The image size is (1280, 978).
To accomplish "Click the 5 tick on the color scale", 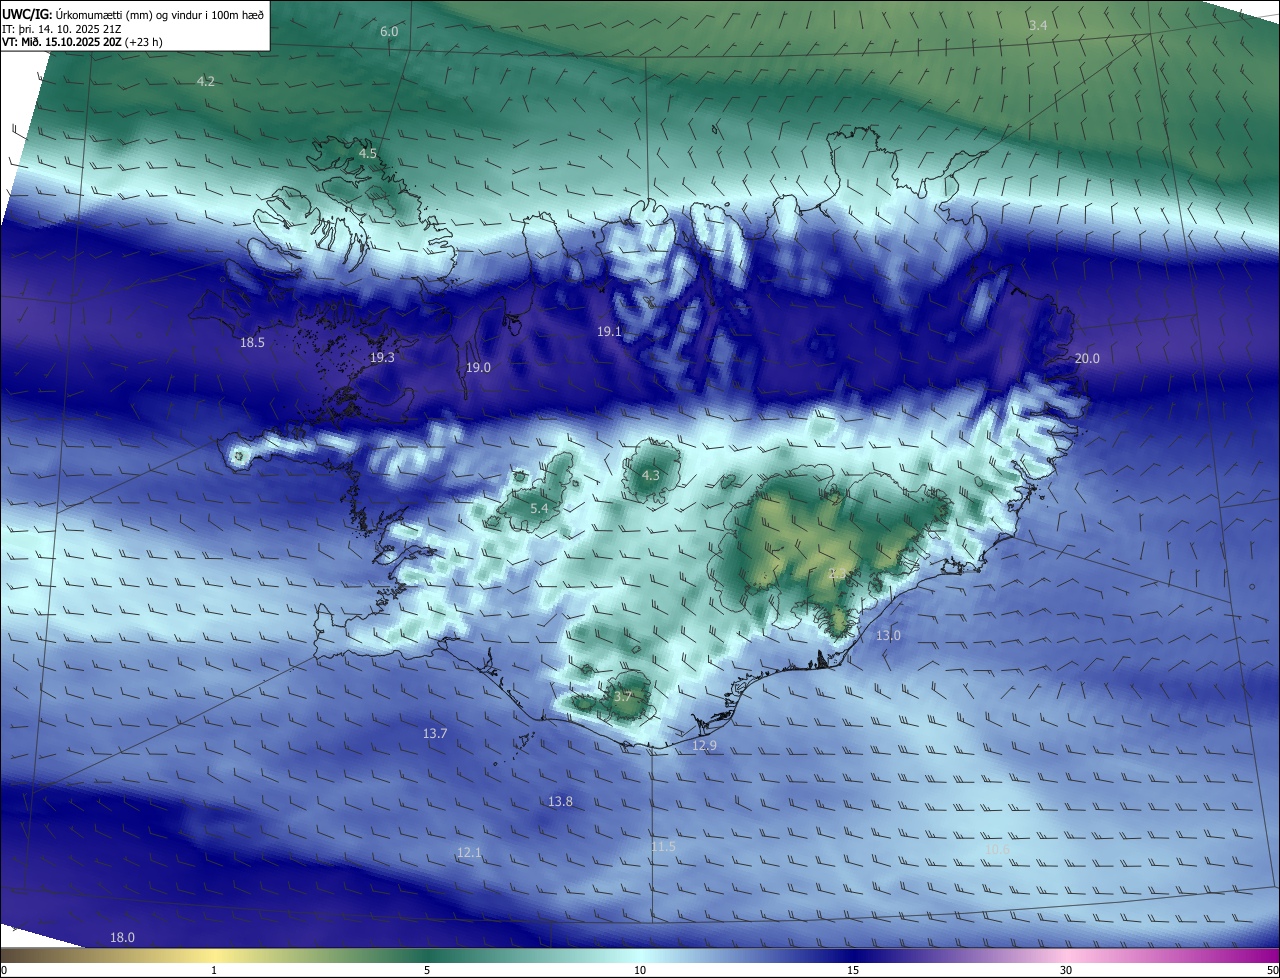I will [427, 970].
